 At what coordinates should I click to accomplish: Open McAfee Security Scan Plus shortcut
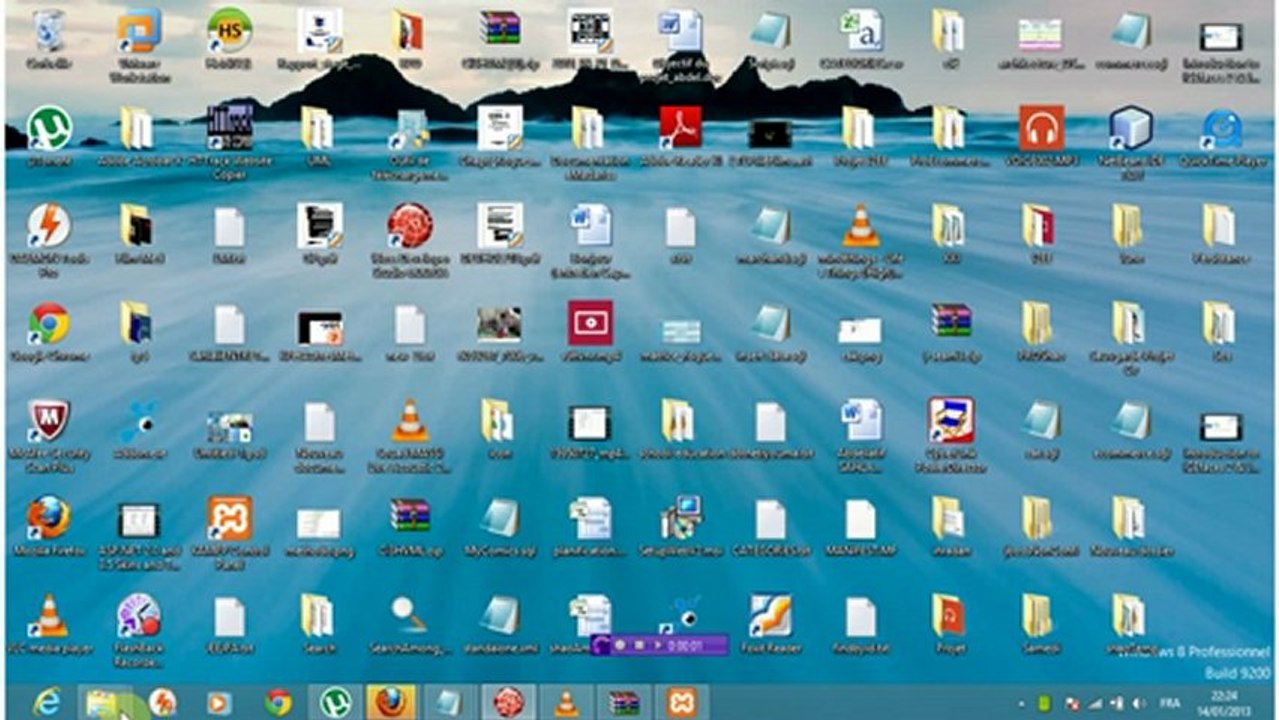(47, 421)
